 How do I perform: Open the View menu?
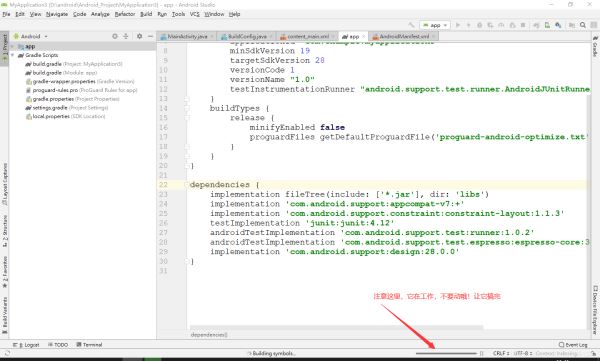pos(35,14)
